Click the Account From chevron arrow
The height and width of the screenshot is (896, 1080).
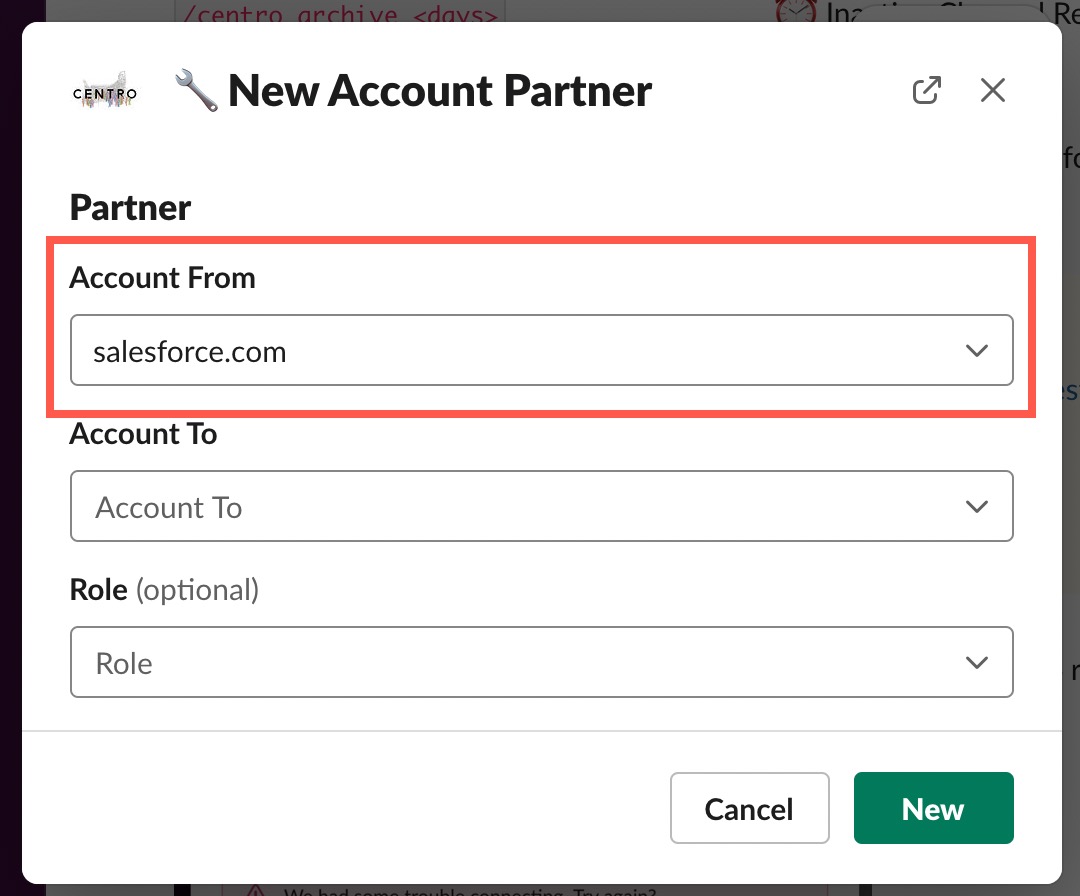click(977, 351)
